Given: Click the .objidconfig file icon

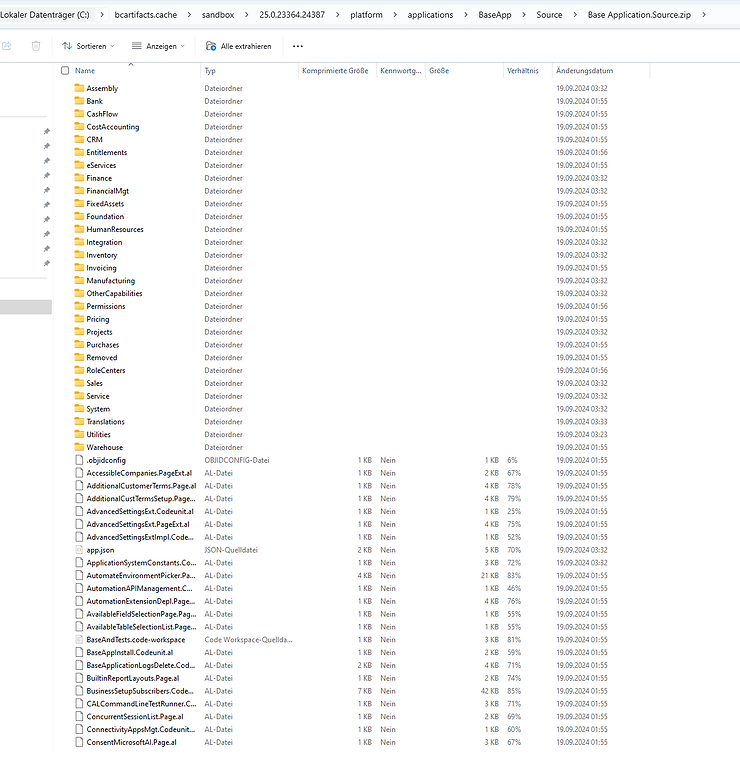Looking at the screenshot, I should (79, 460).
